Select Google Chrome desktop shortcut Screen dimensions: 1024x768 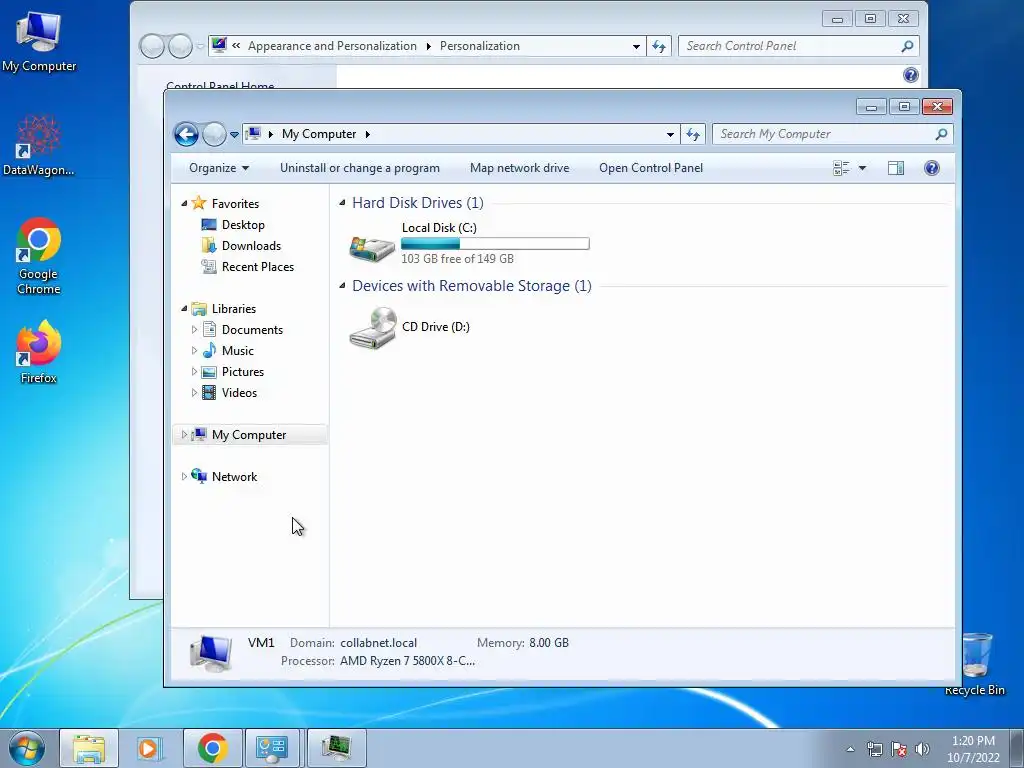coord(39,256)
